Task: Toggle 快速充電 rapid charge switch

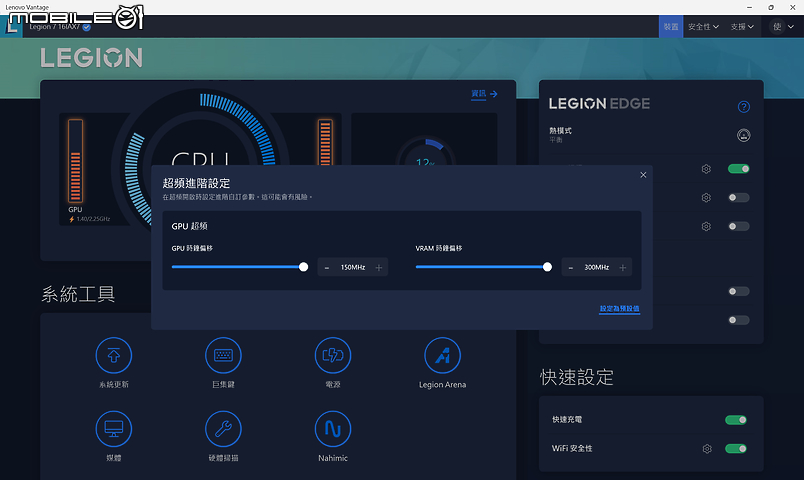Action: click(x=736, y=420)
